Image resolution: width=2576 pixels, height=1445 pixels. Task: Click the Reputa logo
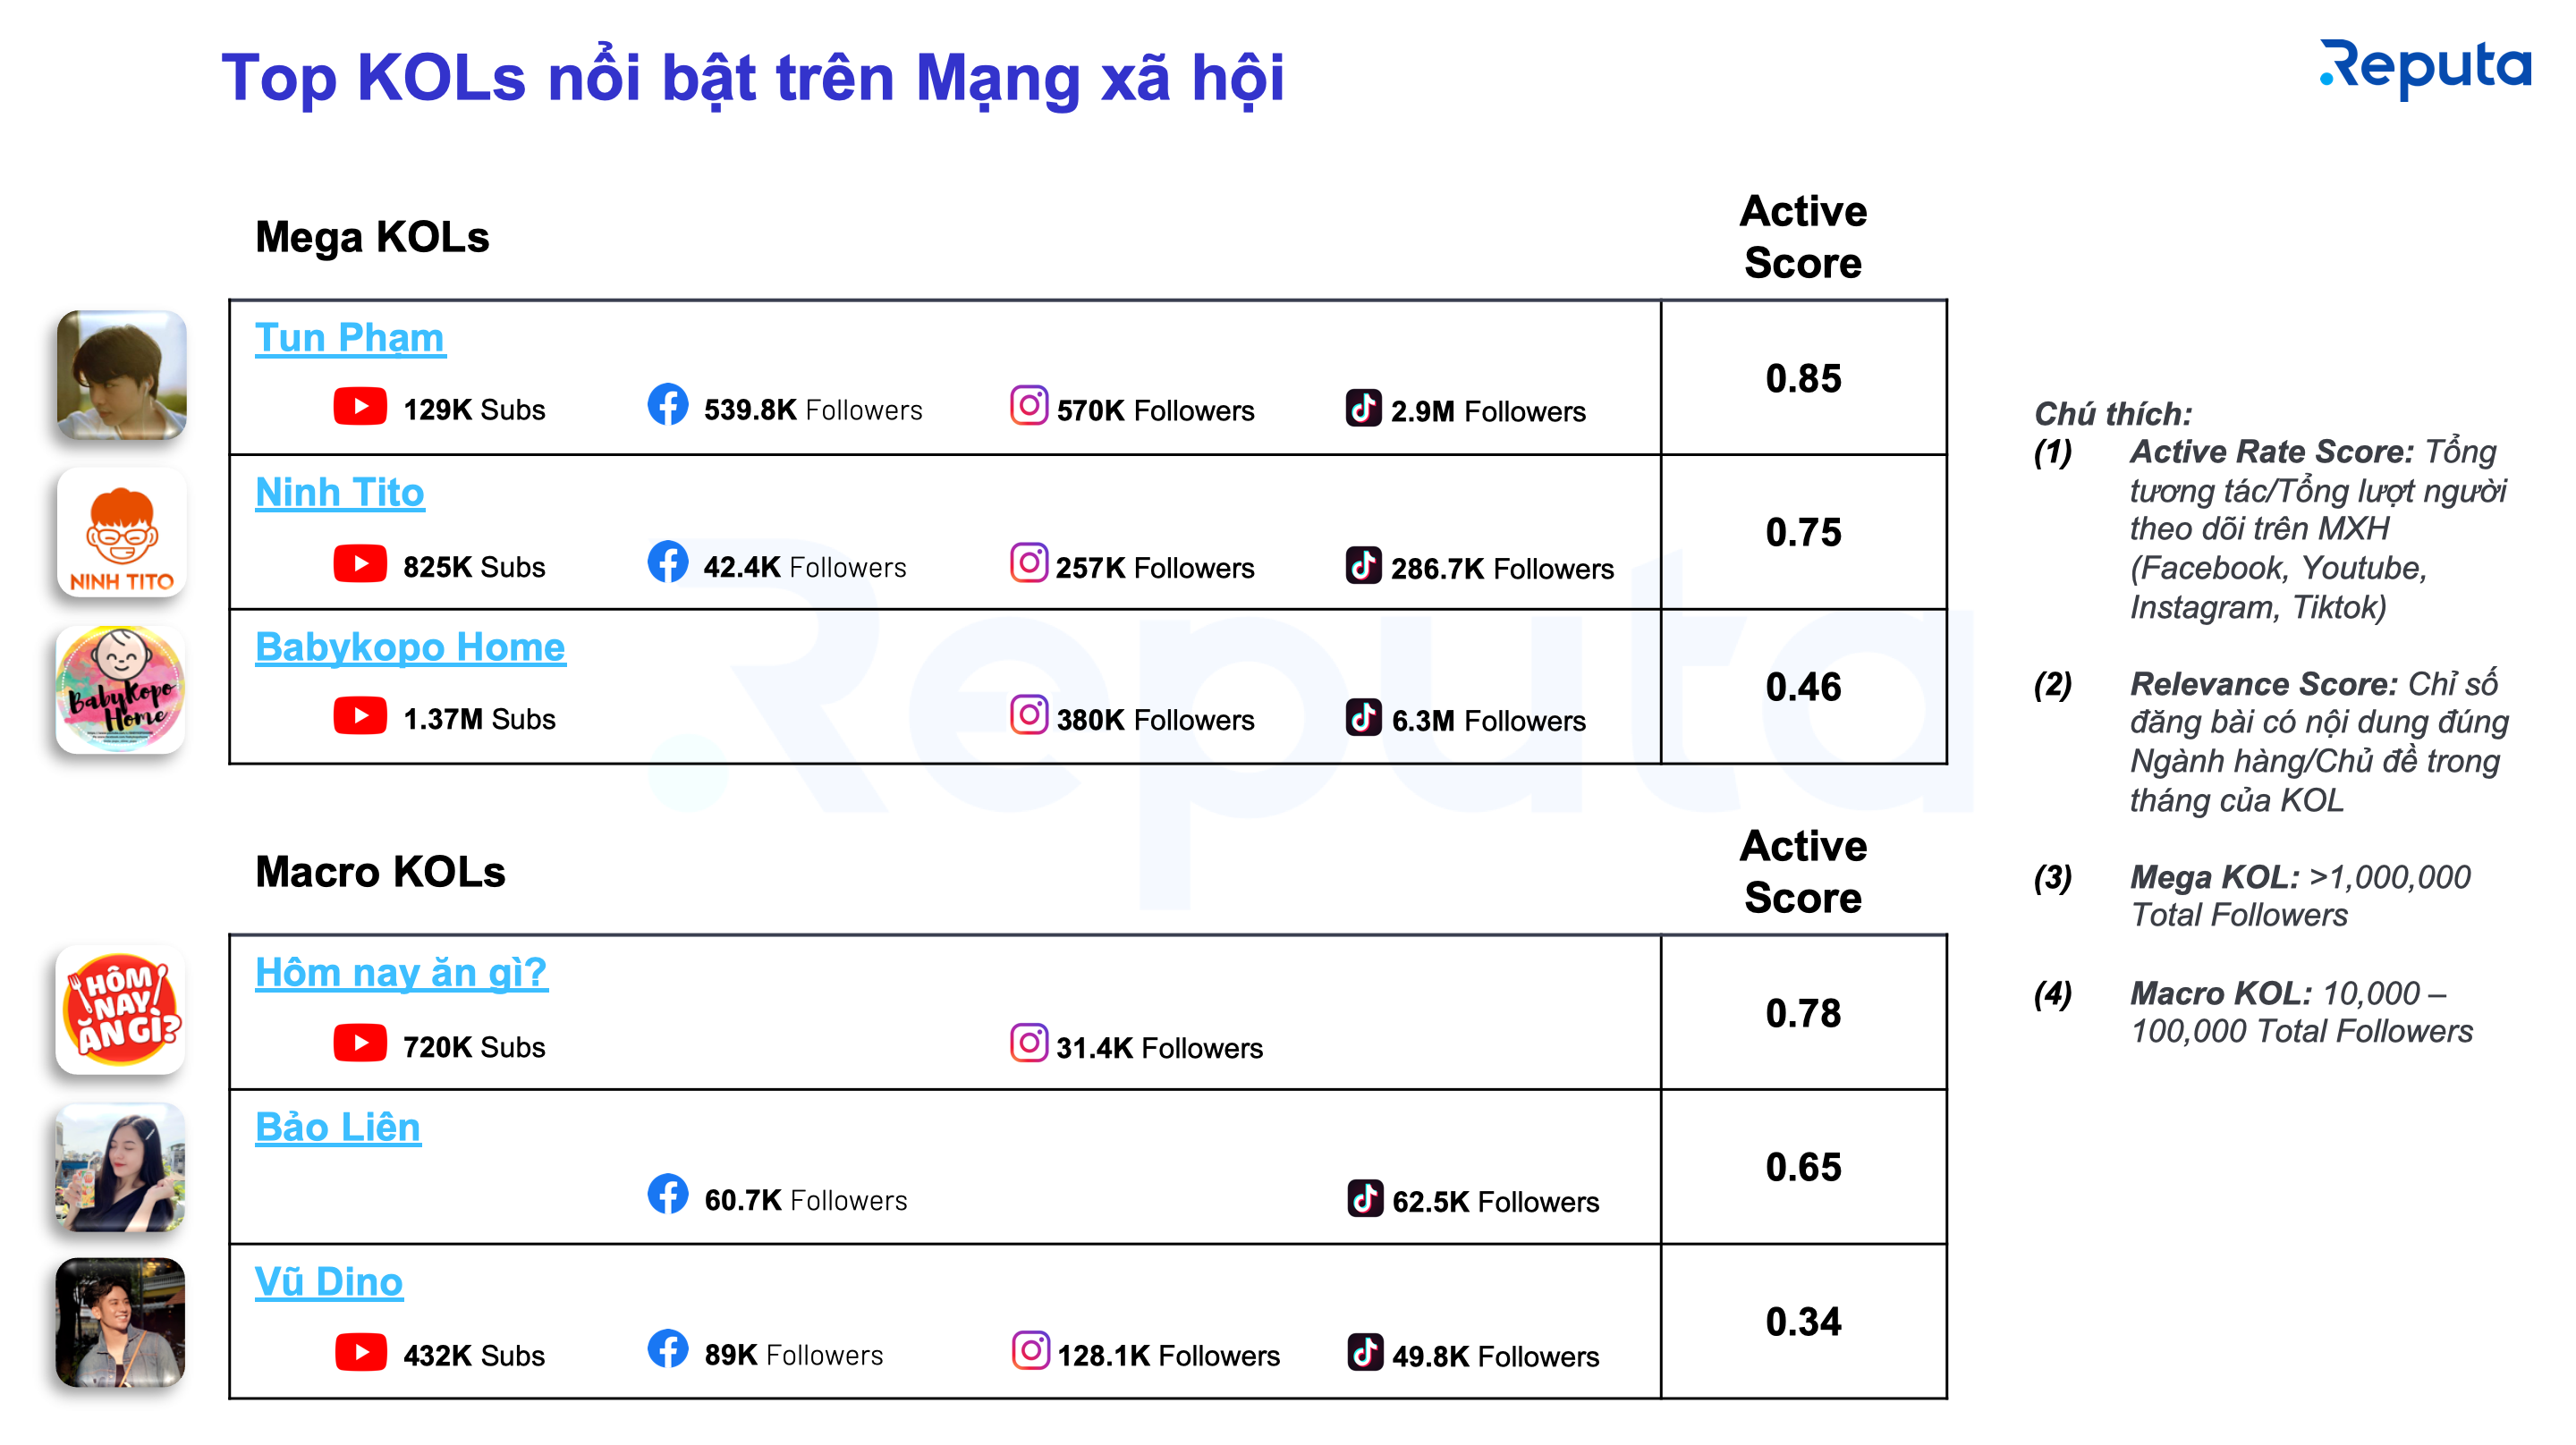(x=2424, y=68)
